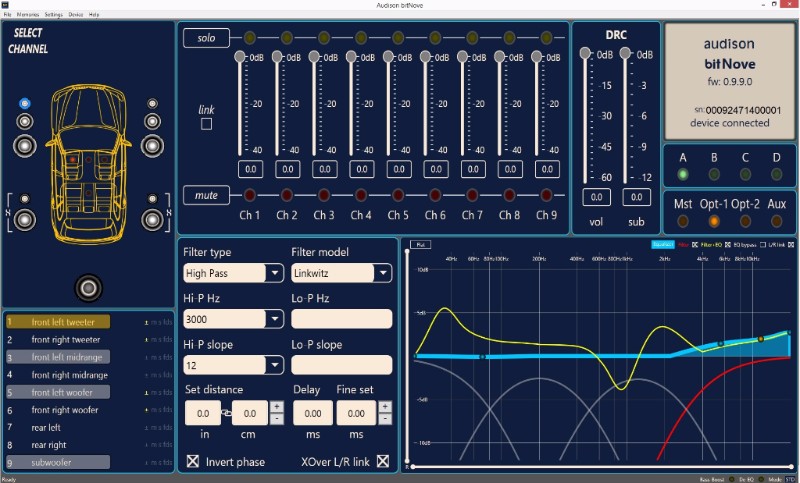Toggle the XOver L/R link checkbox
800x483 pixels.
383,461
